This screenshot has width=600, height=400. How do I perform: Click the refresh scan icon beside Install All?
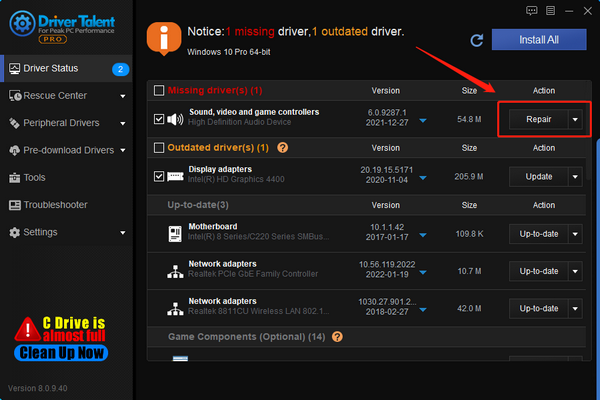477,40
